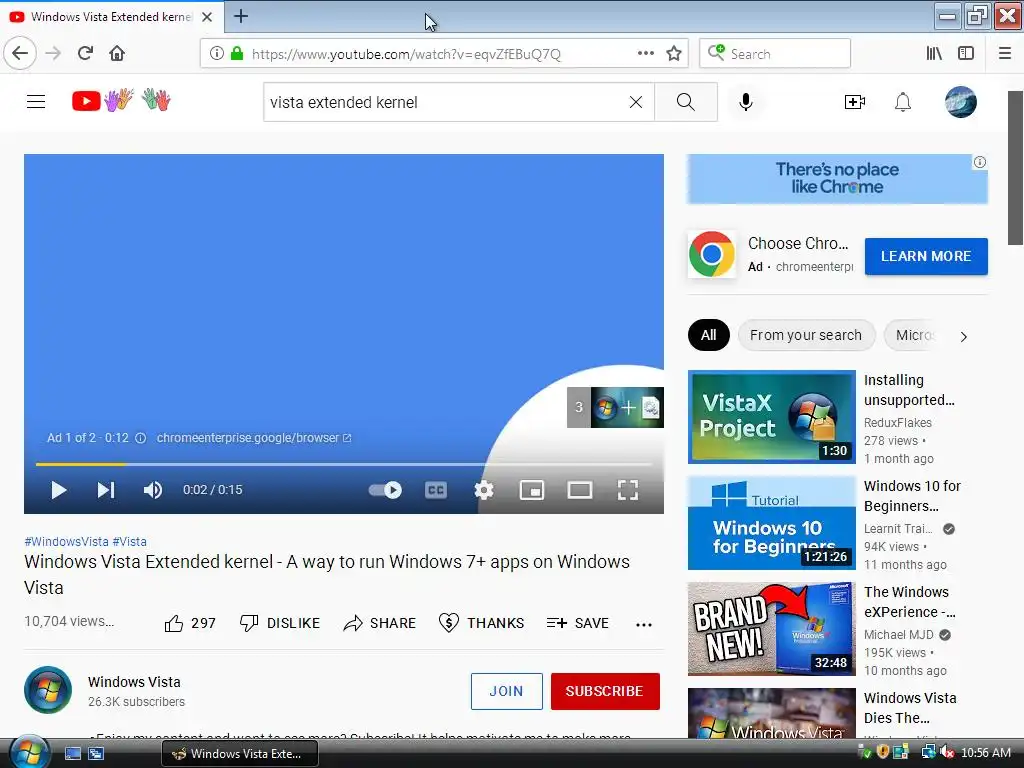The image size is (1024, 768).
Task: Switch to miniplayer
Action: click(x=532, y=490)
